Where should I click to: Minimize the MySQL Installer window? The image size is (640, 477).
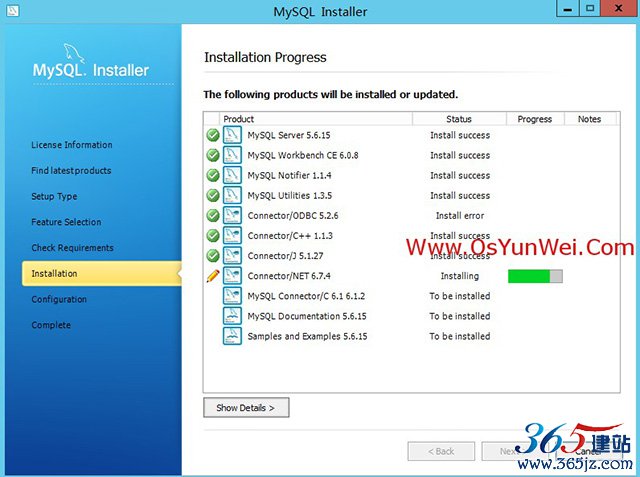(568, 8)
